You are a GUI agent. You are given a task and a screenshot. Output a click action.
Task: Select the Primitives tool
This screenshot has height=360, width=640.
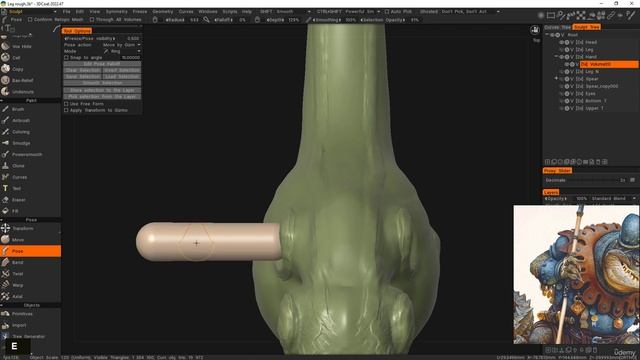point(22,314)
